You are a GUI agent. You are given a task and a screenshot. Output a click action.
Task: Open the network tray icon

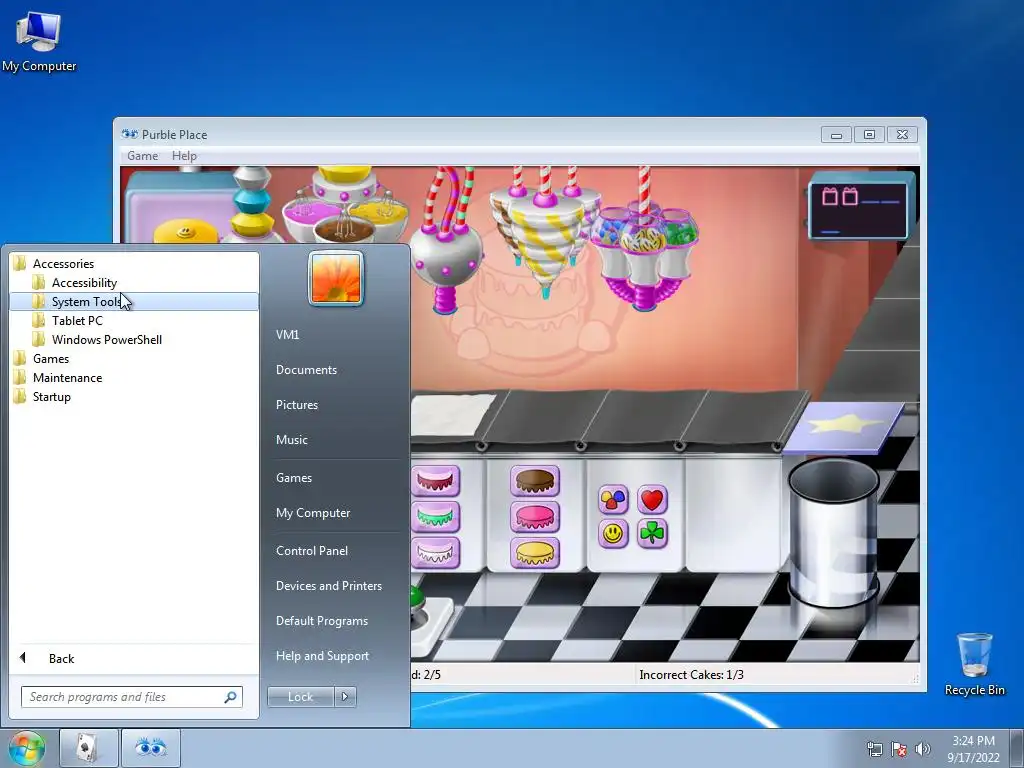pos(874,749)
